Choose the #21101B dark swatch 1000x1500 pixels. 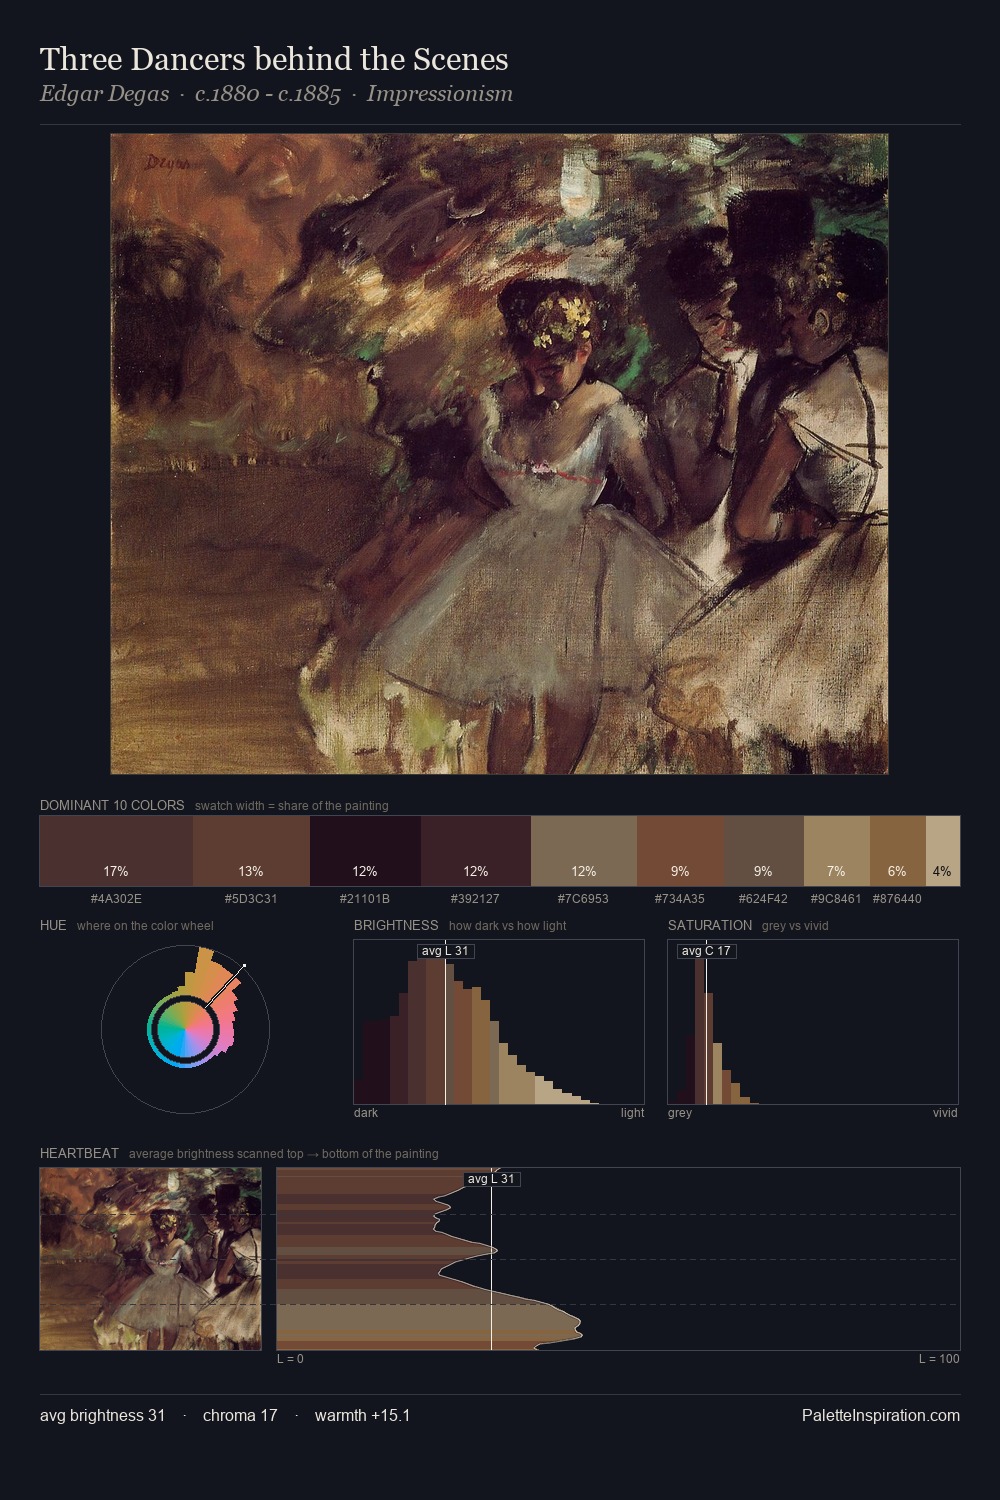coord(365,851)
